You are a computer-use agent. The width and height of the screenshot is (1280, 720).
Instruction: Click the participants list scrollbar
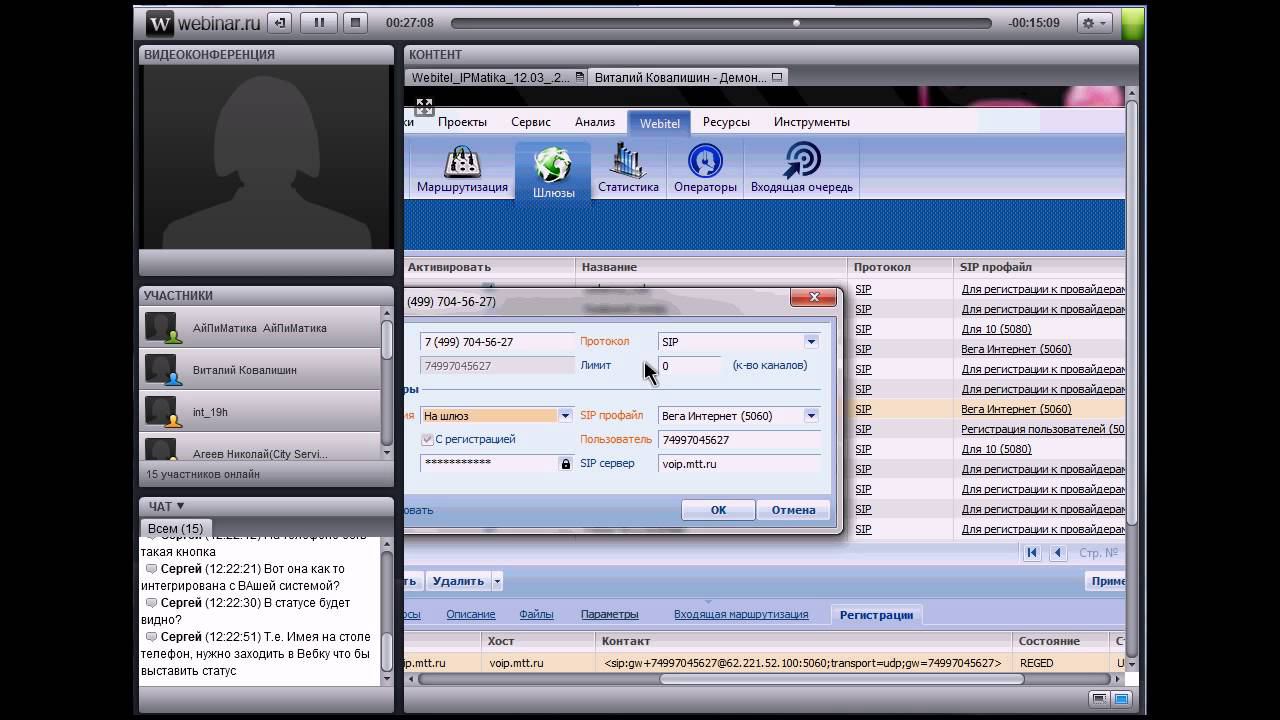(387, 338)
